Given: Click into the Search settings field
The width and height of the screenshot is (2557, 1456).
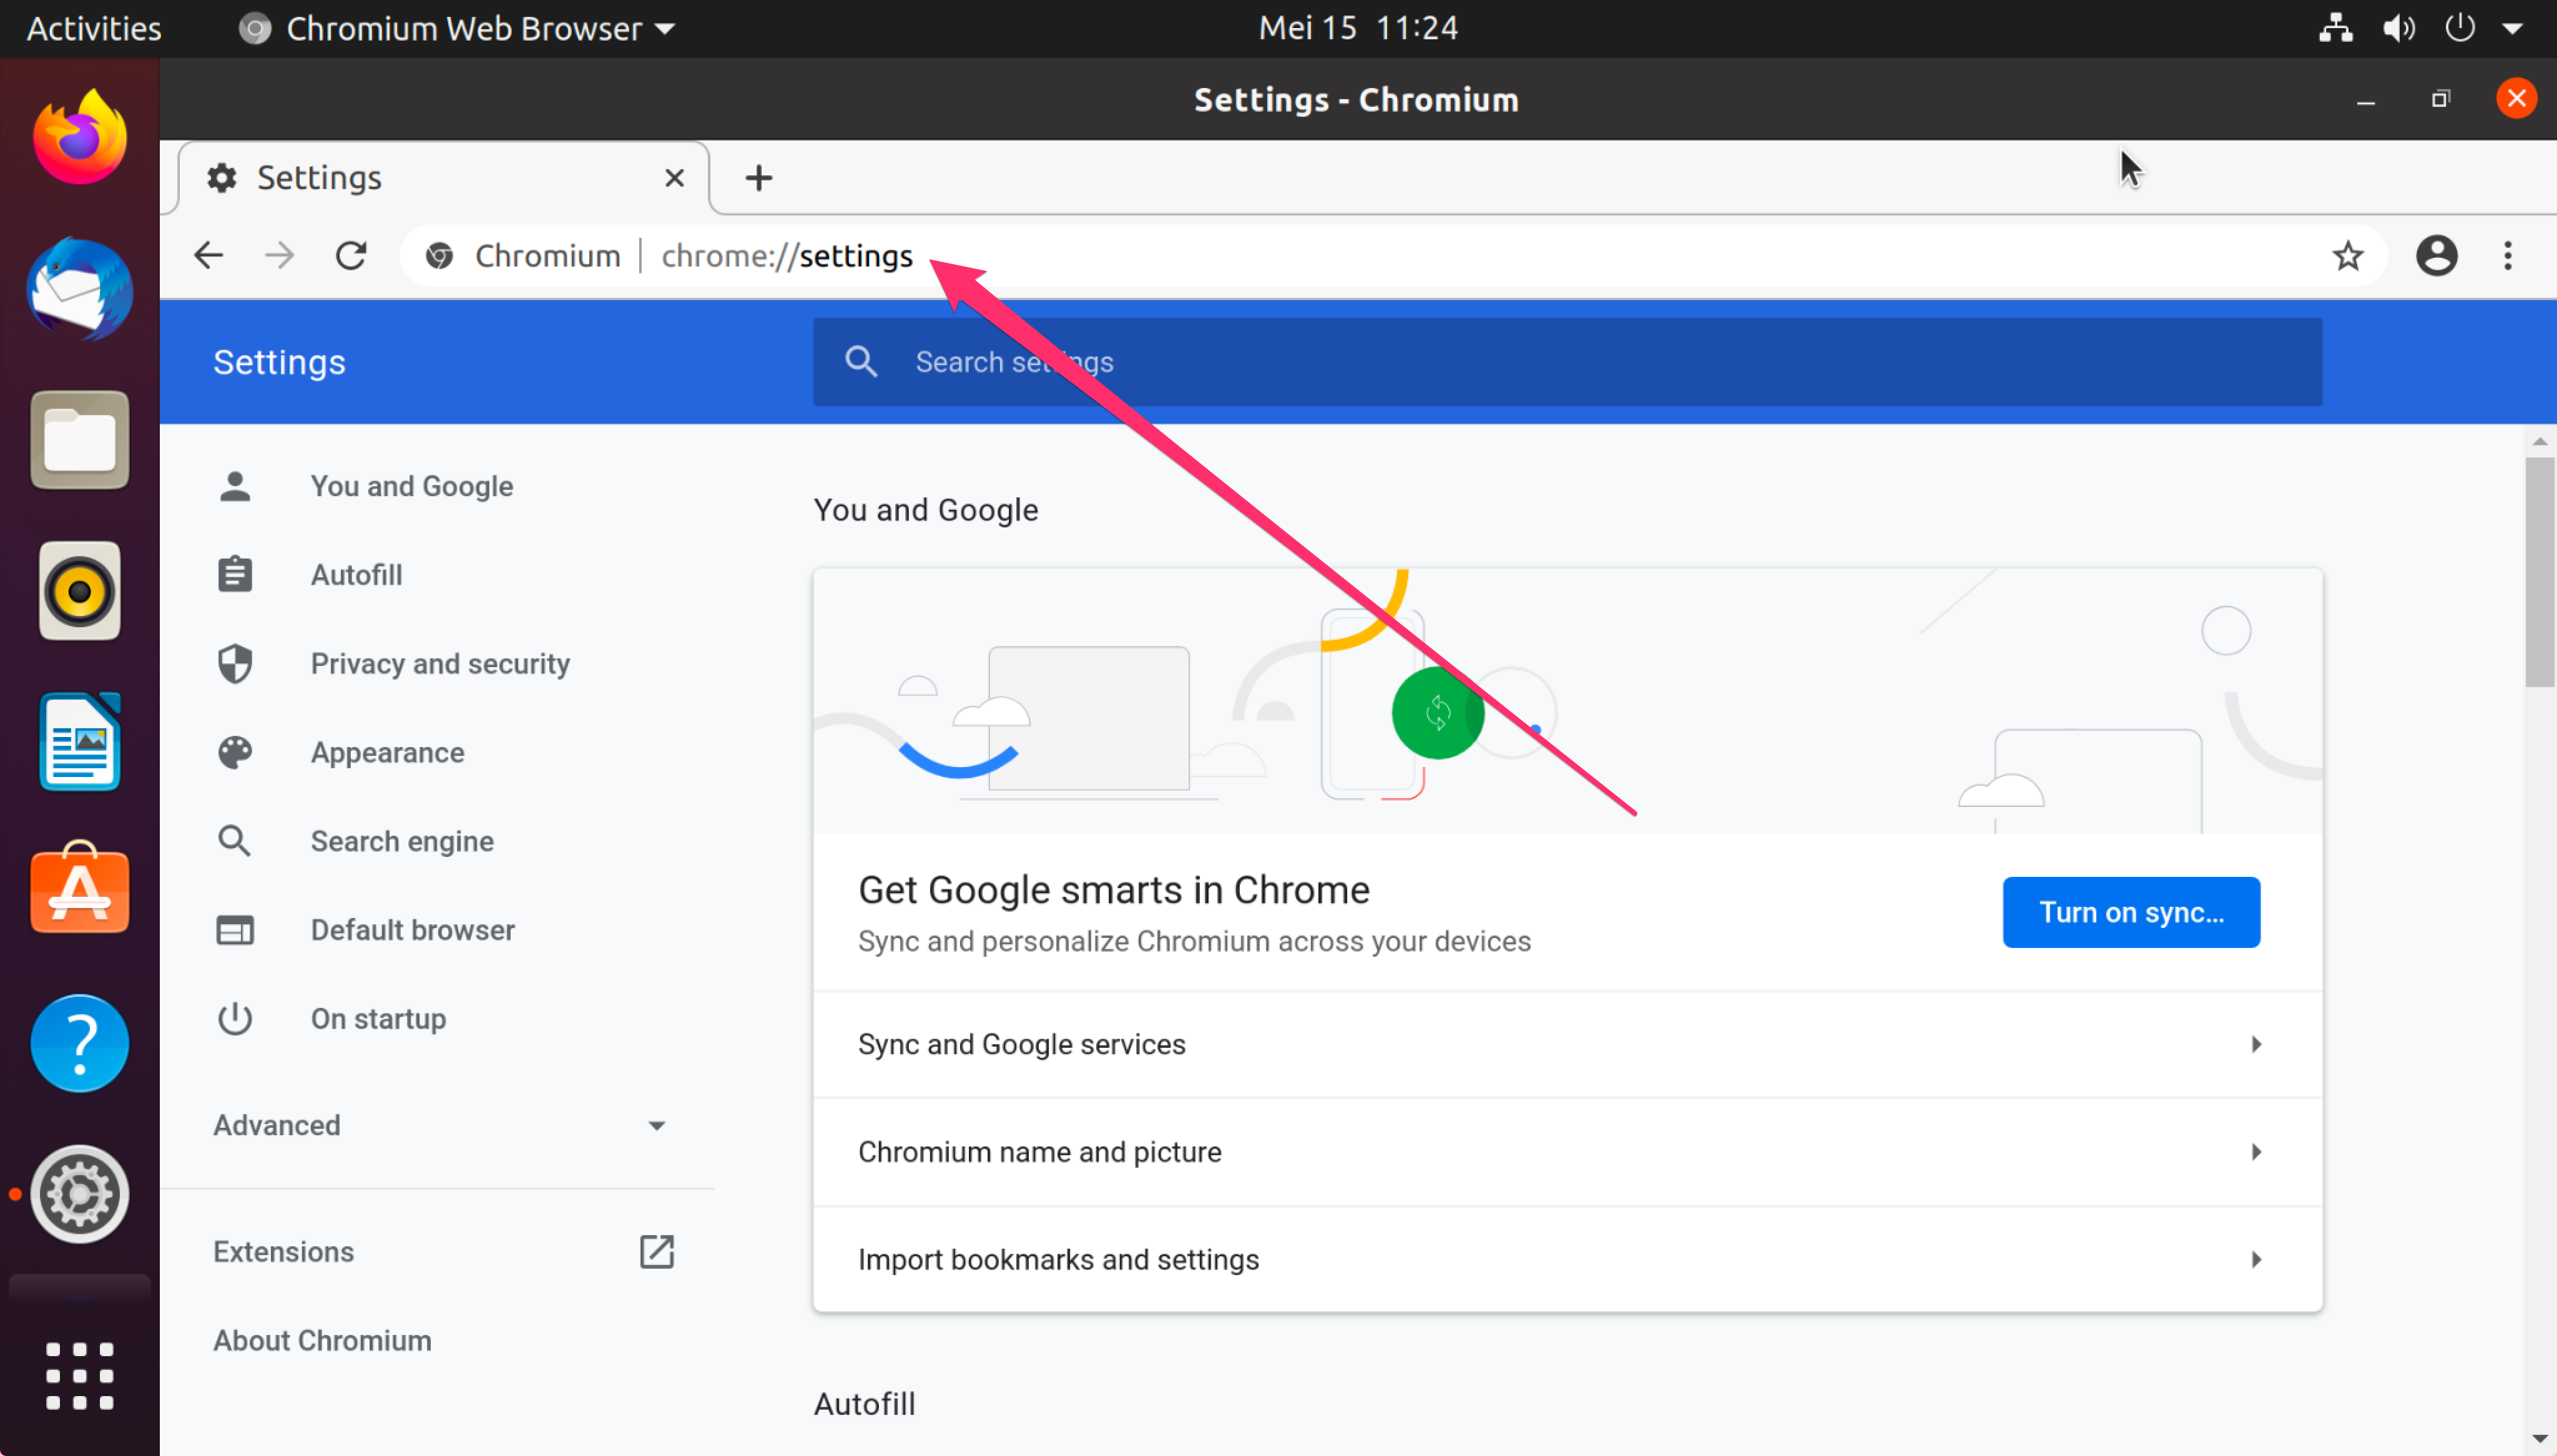Looking at the screenshot, I should click(x=1567, y=362).
